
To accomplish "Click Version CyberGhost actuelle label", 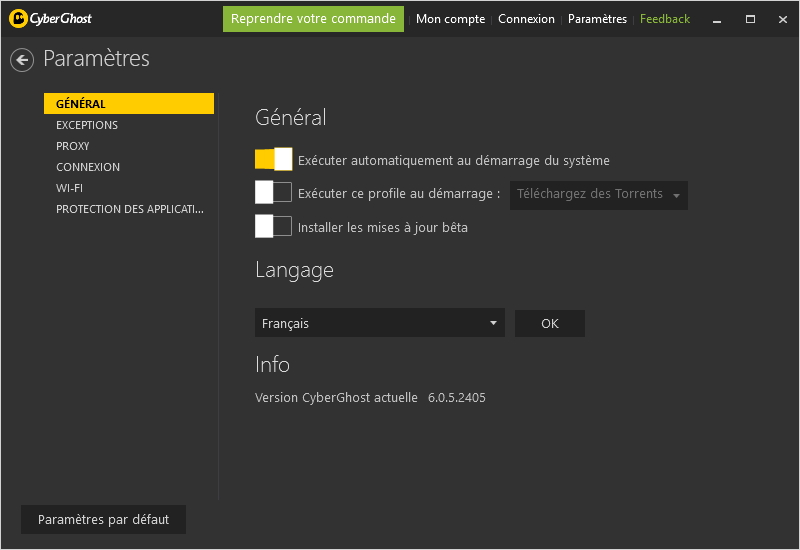I will 336,397.
